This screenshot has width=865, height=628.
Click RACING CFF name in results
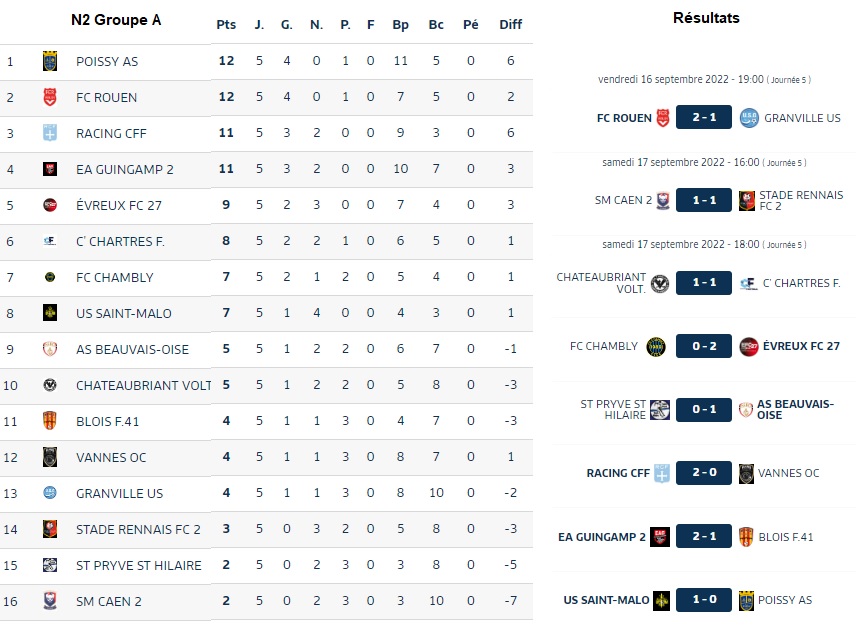(x=618, y=473)
